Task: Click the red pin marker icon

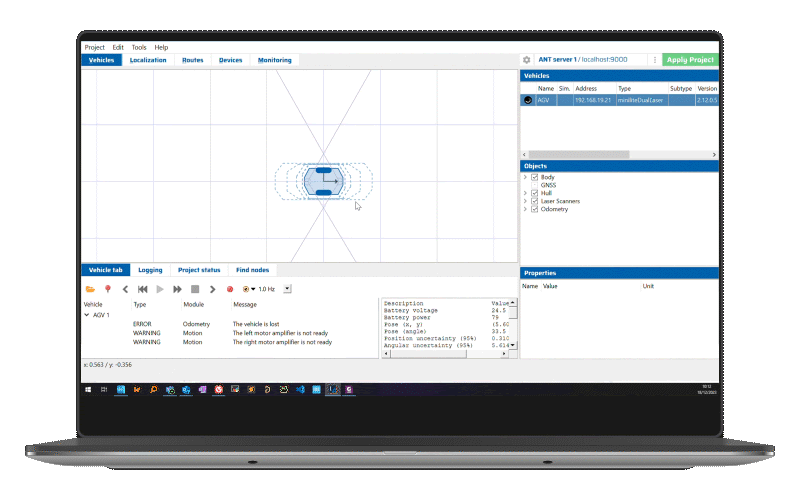Action: click(108, 289)
